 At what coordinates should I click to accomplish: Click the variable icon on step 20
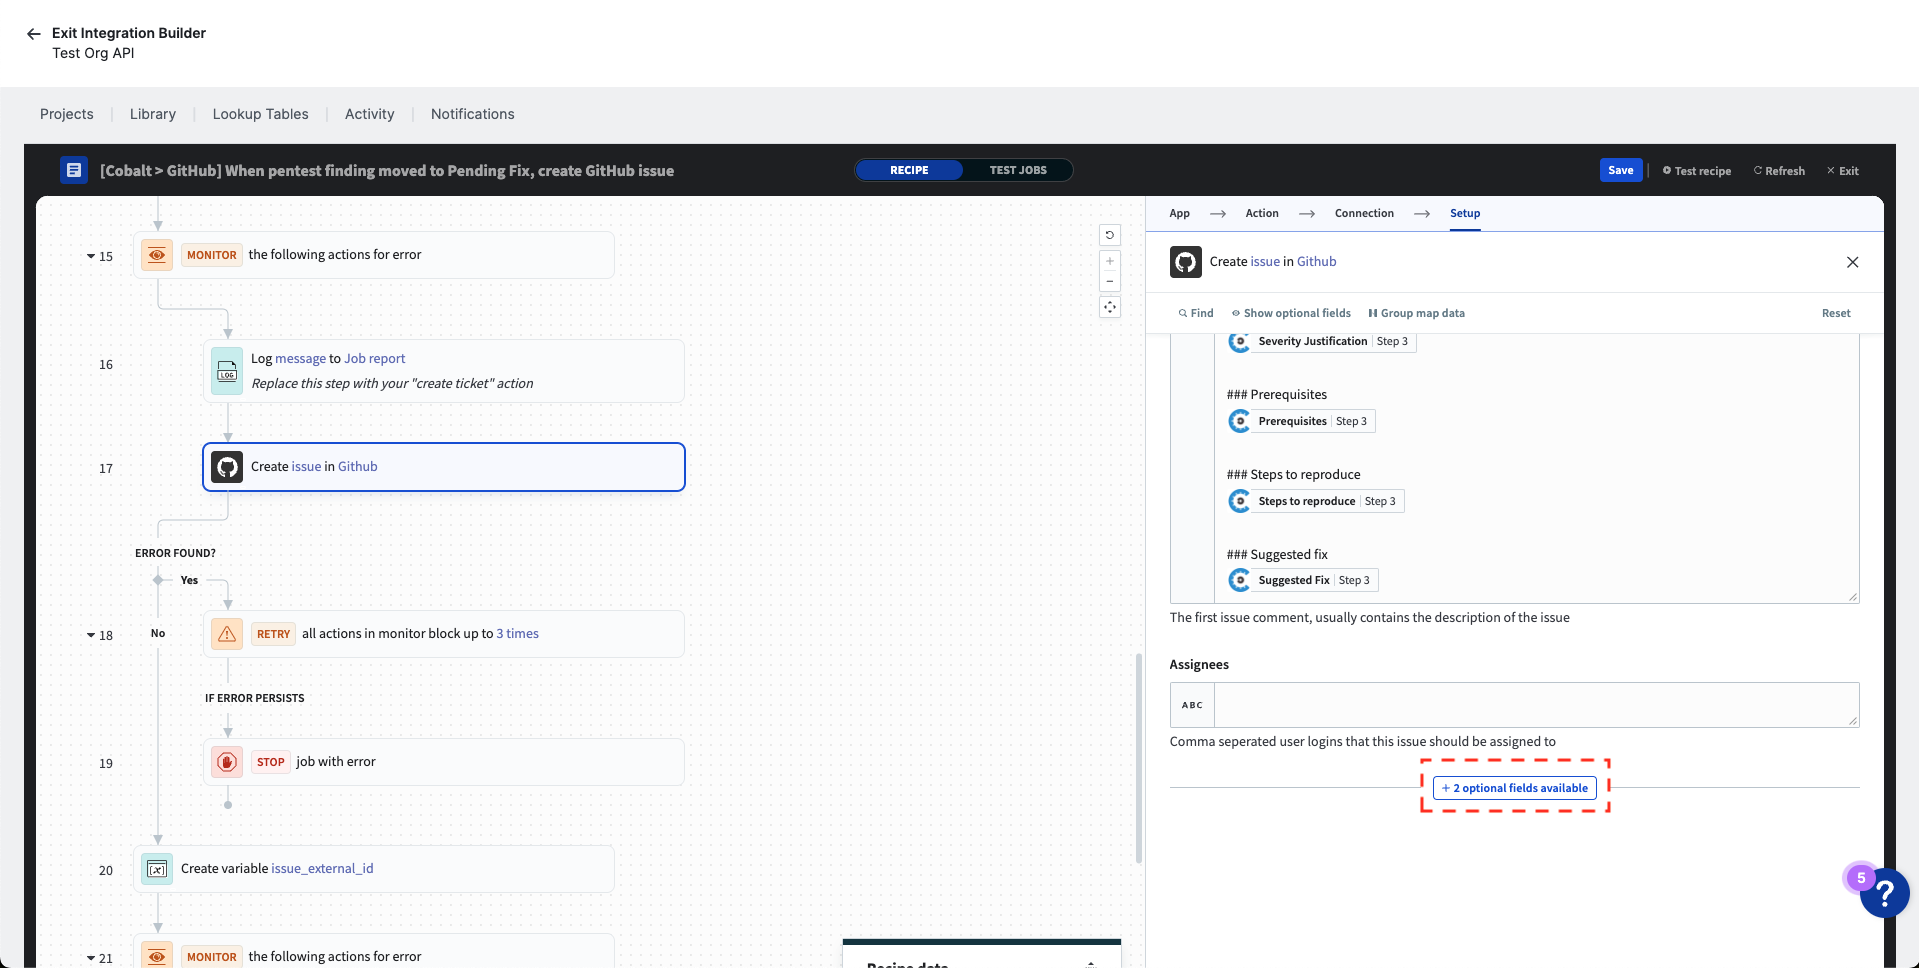click(157, 869)
